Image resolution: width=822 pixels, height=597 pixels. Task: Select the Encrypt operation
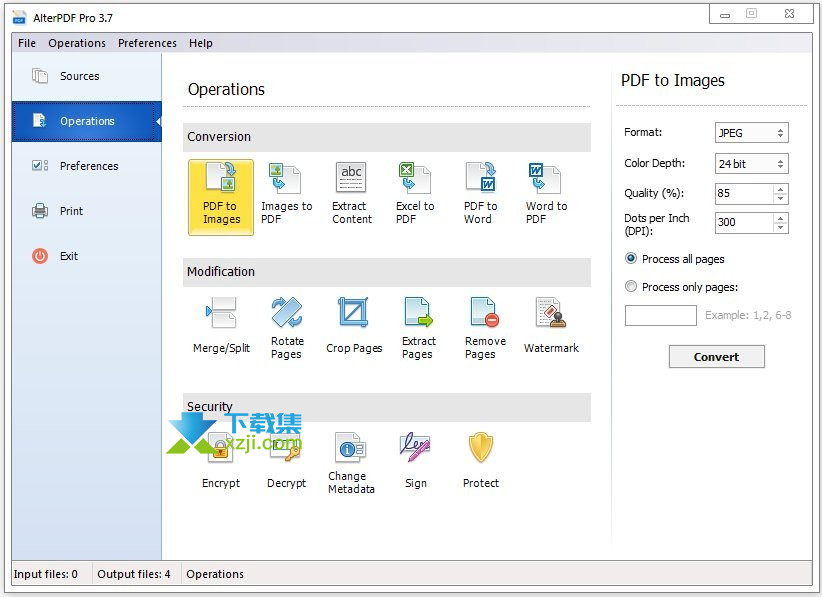221,461
